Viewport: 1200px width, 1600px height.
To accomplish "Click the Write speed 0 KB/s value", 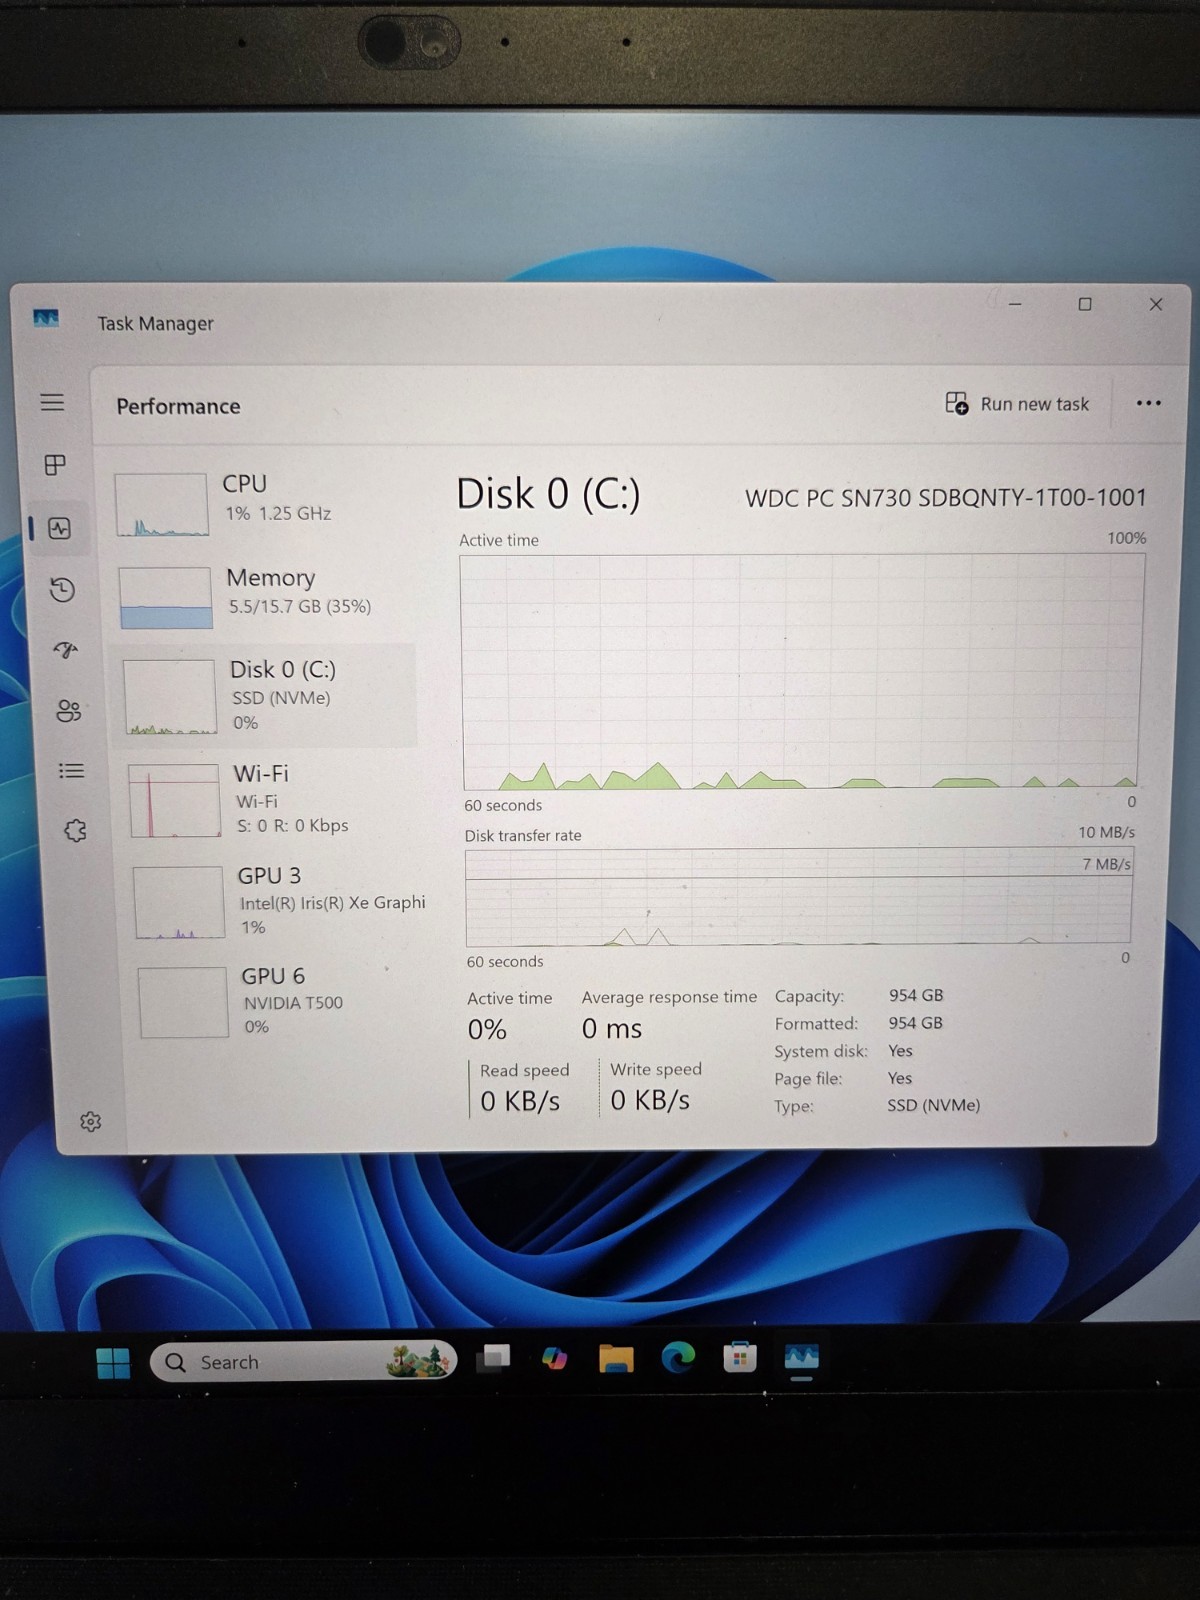I will click(x=650, y=1100).
